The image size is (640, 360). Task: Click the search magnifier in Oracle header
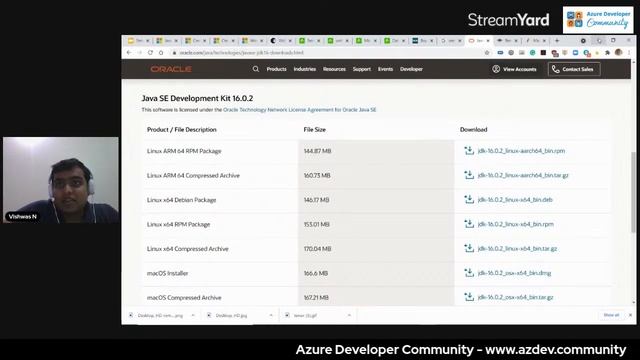[x=256, y=69]
